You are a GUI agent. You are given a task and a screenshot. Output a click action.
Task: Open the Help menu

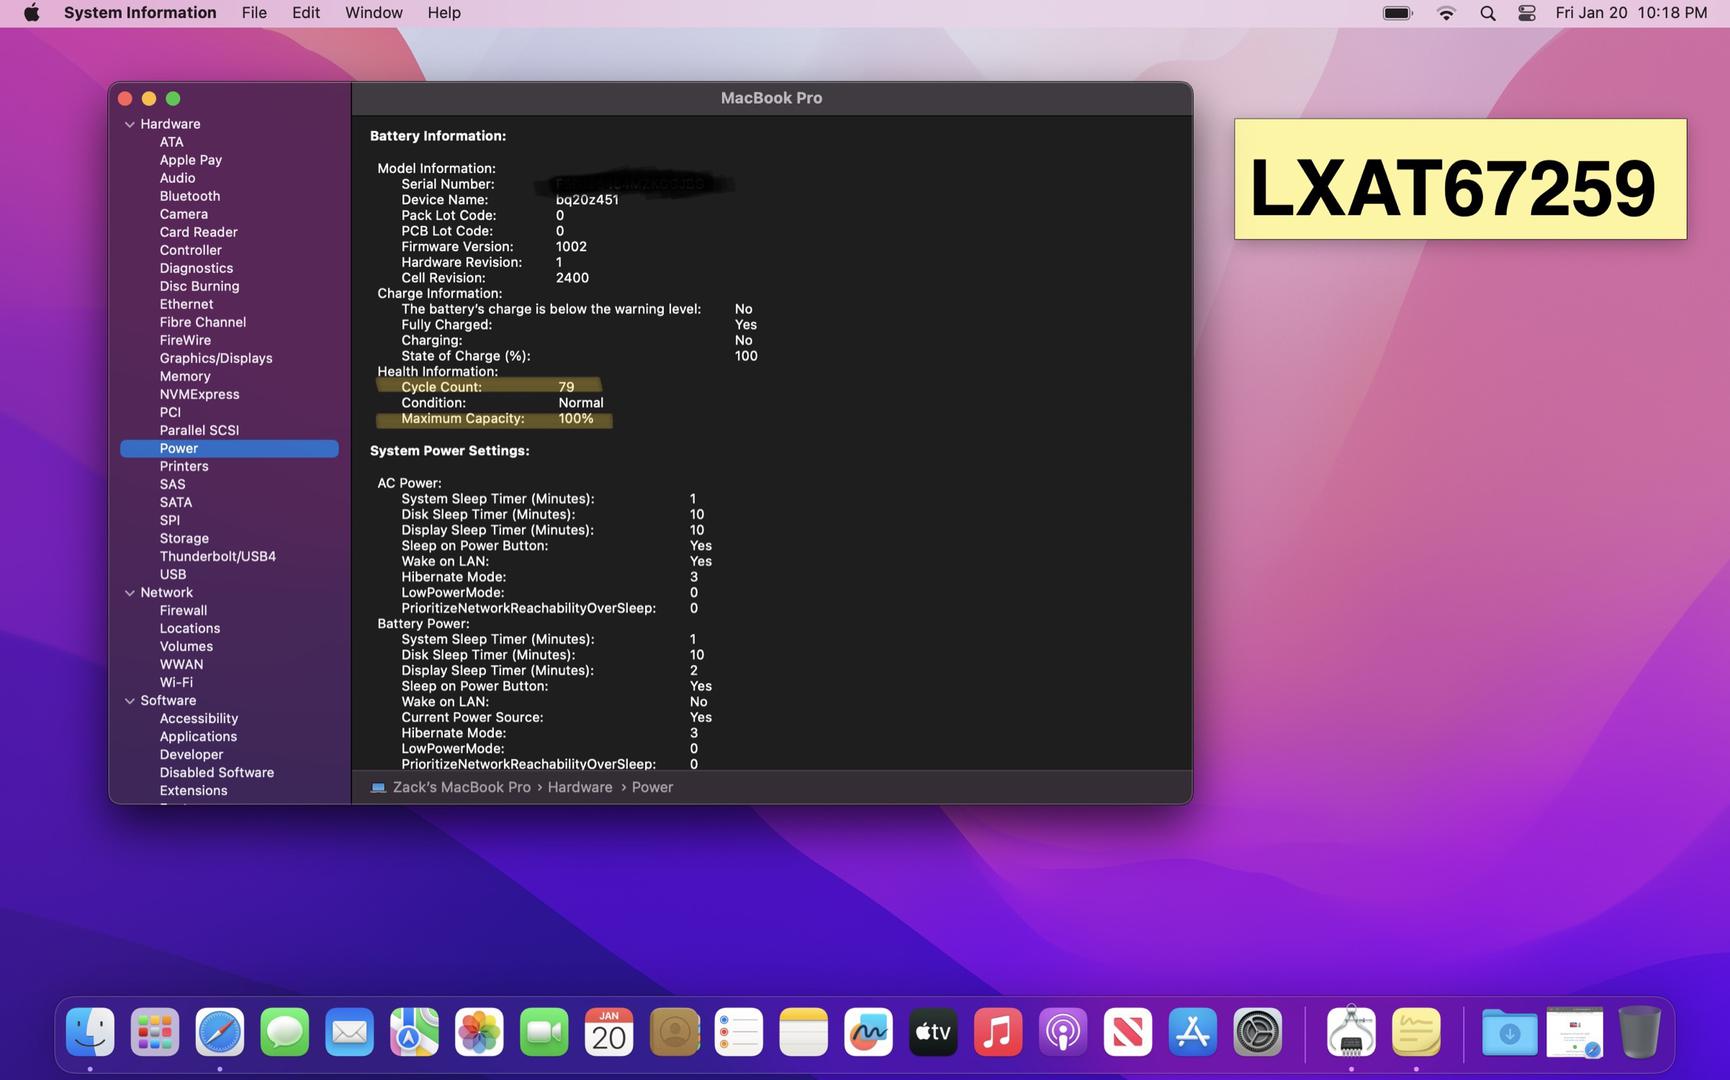444,13
